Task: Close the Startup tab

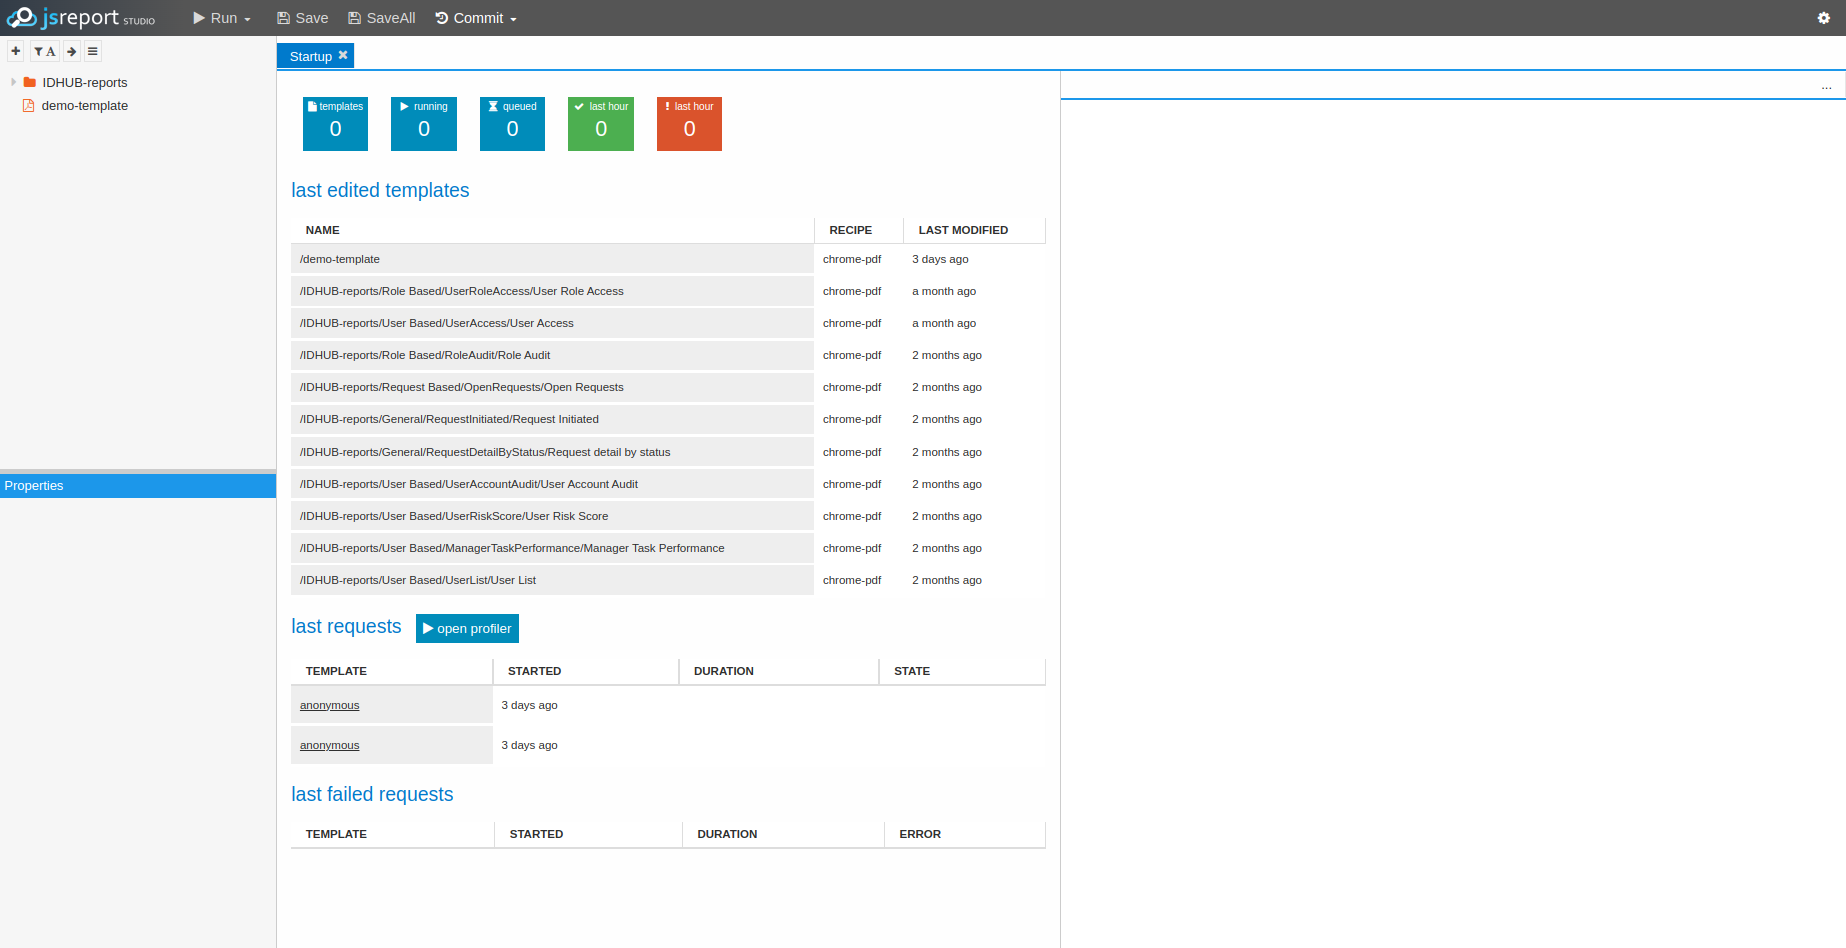Action: click(x=343, y=55)
